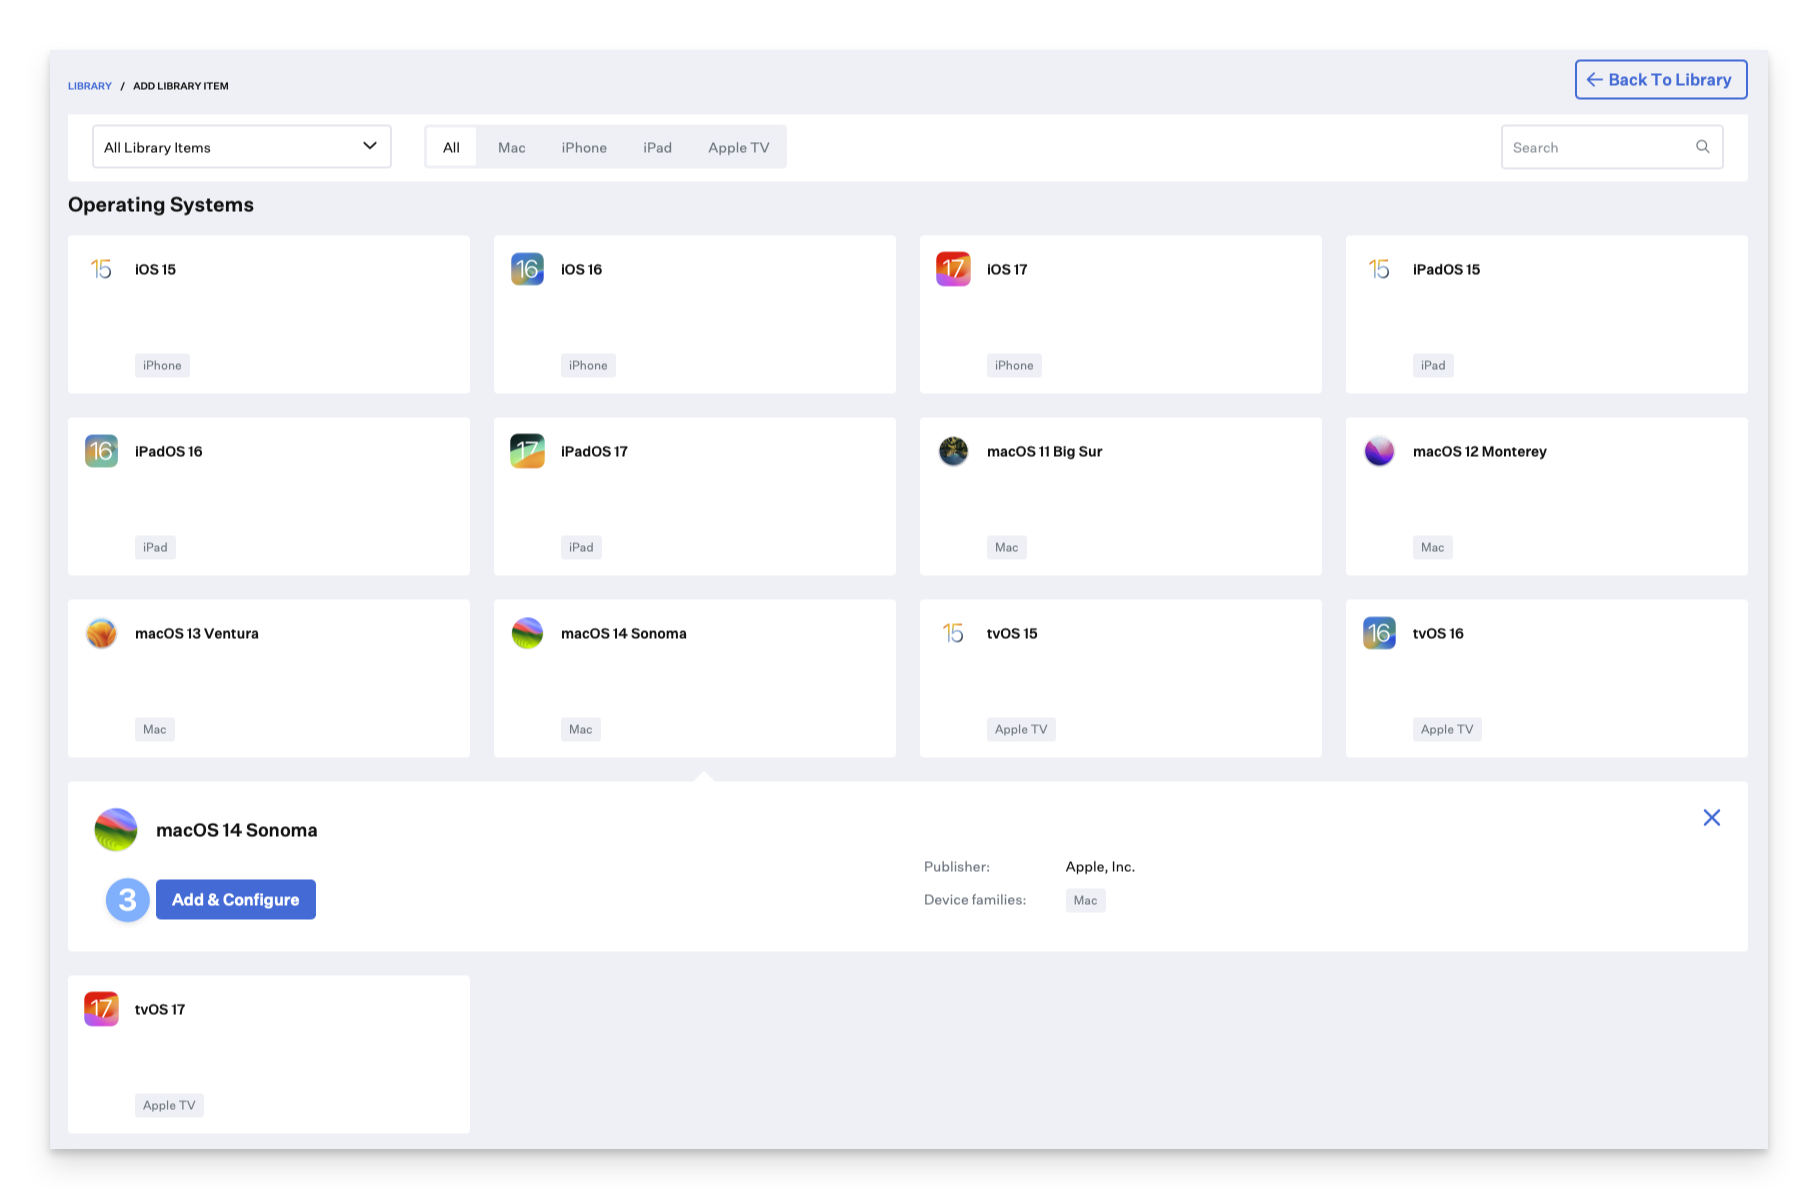Screen dimensions: 1818x1199
Task: Click the Mac tag on Ventura card
Action: 155,729
